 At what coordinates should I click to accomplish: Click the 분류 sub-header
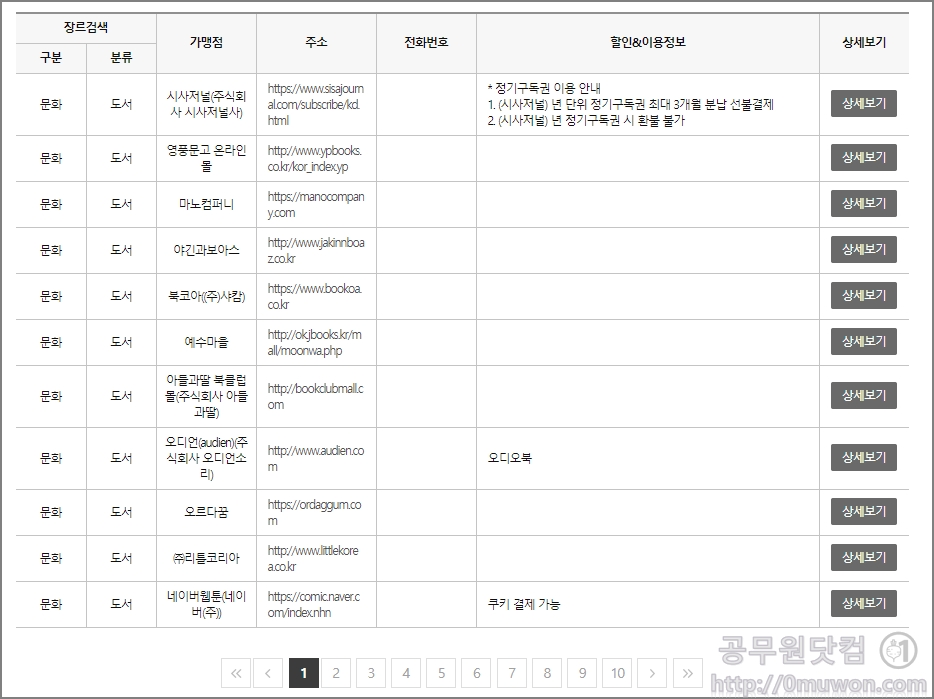point(122,58)
